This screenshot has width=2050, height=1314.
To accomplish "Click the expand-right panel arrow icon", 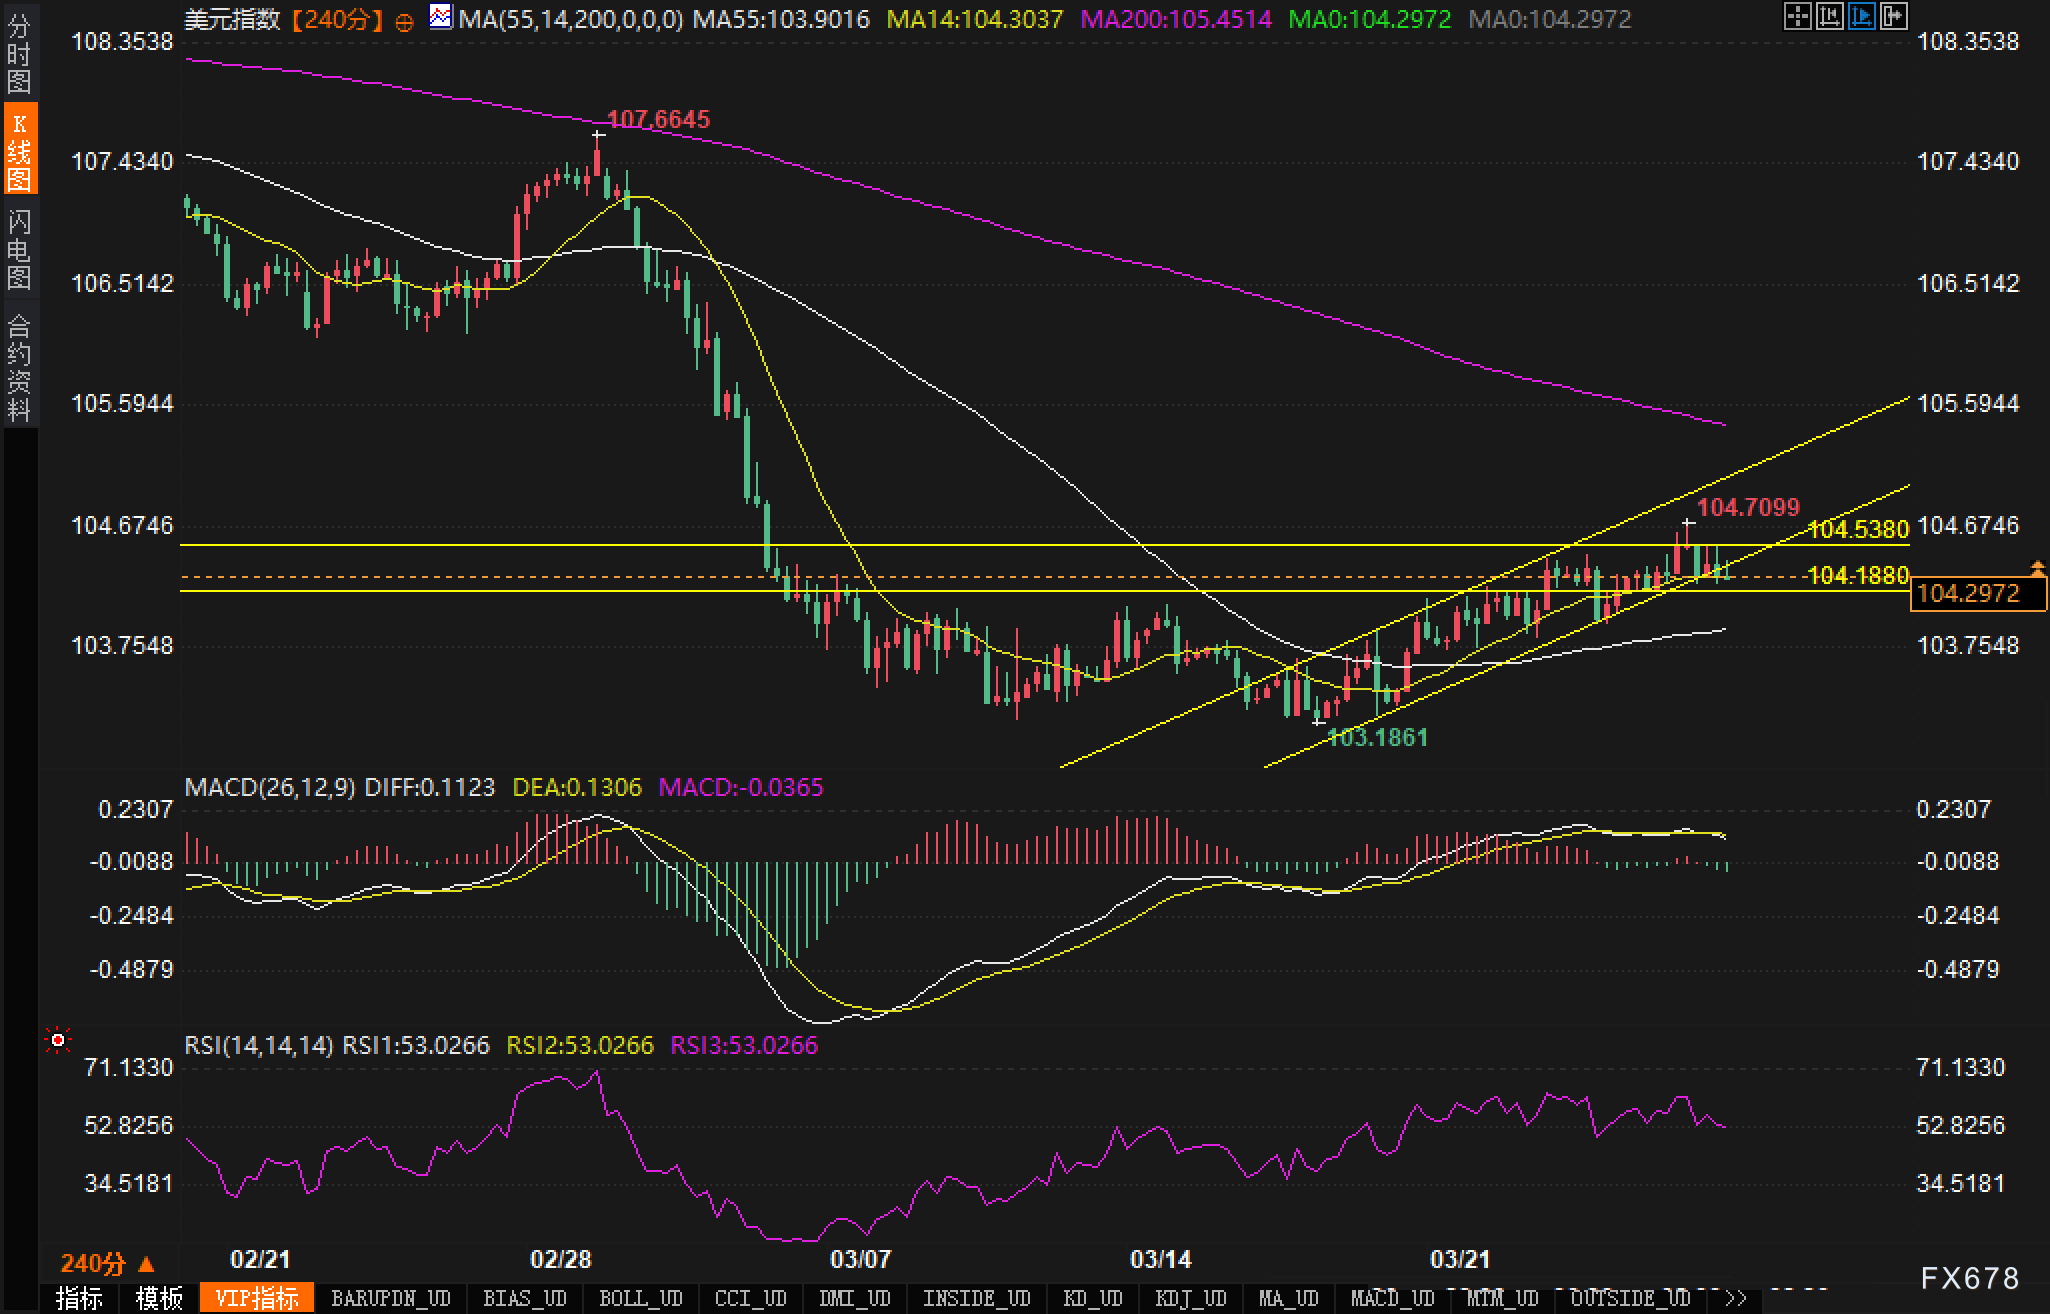I will (x=1894, y=16).
